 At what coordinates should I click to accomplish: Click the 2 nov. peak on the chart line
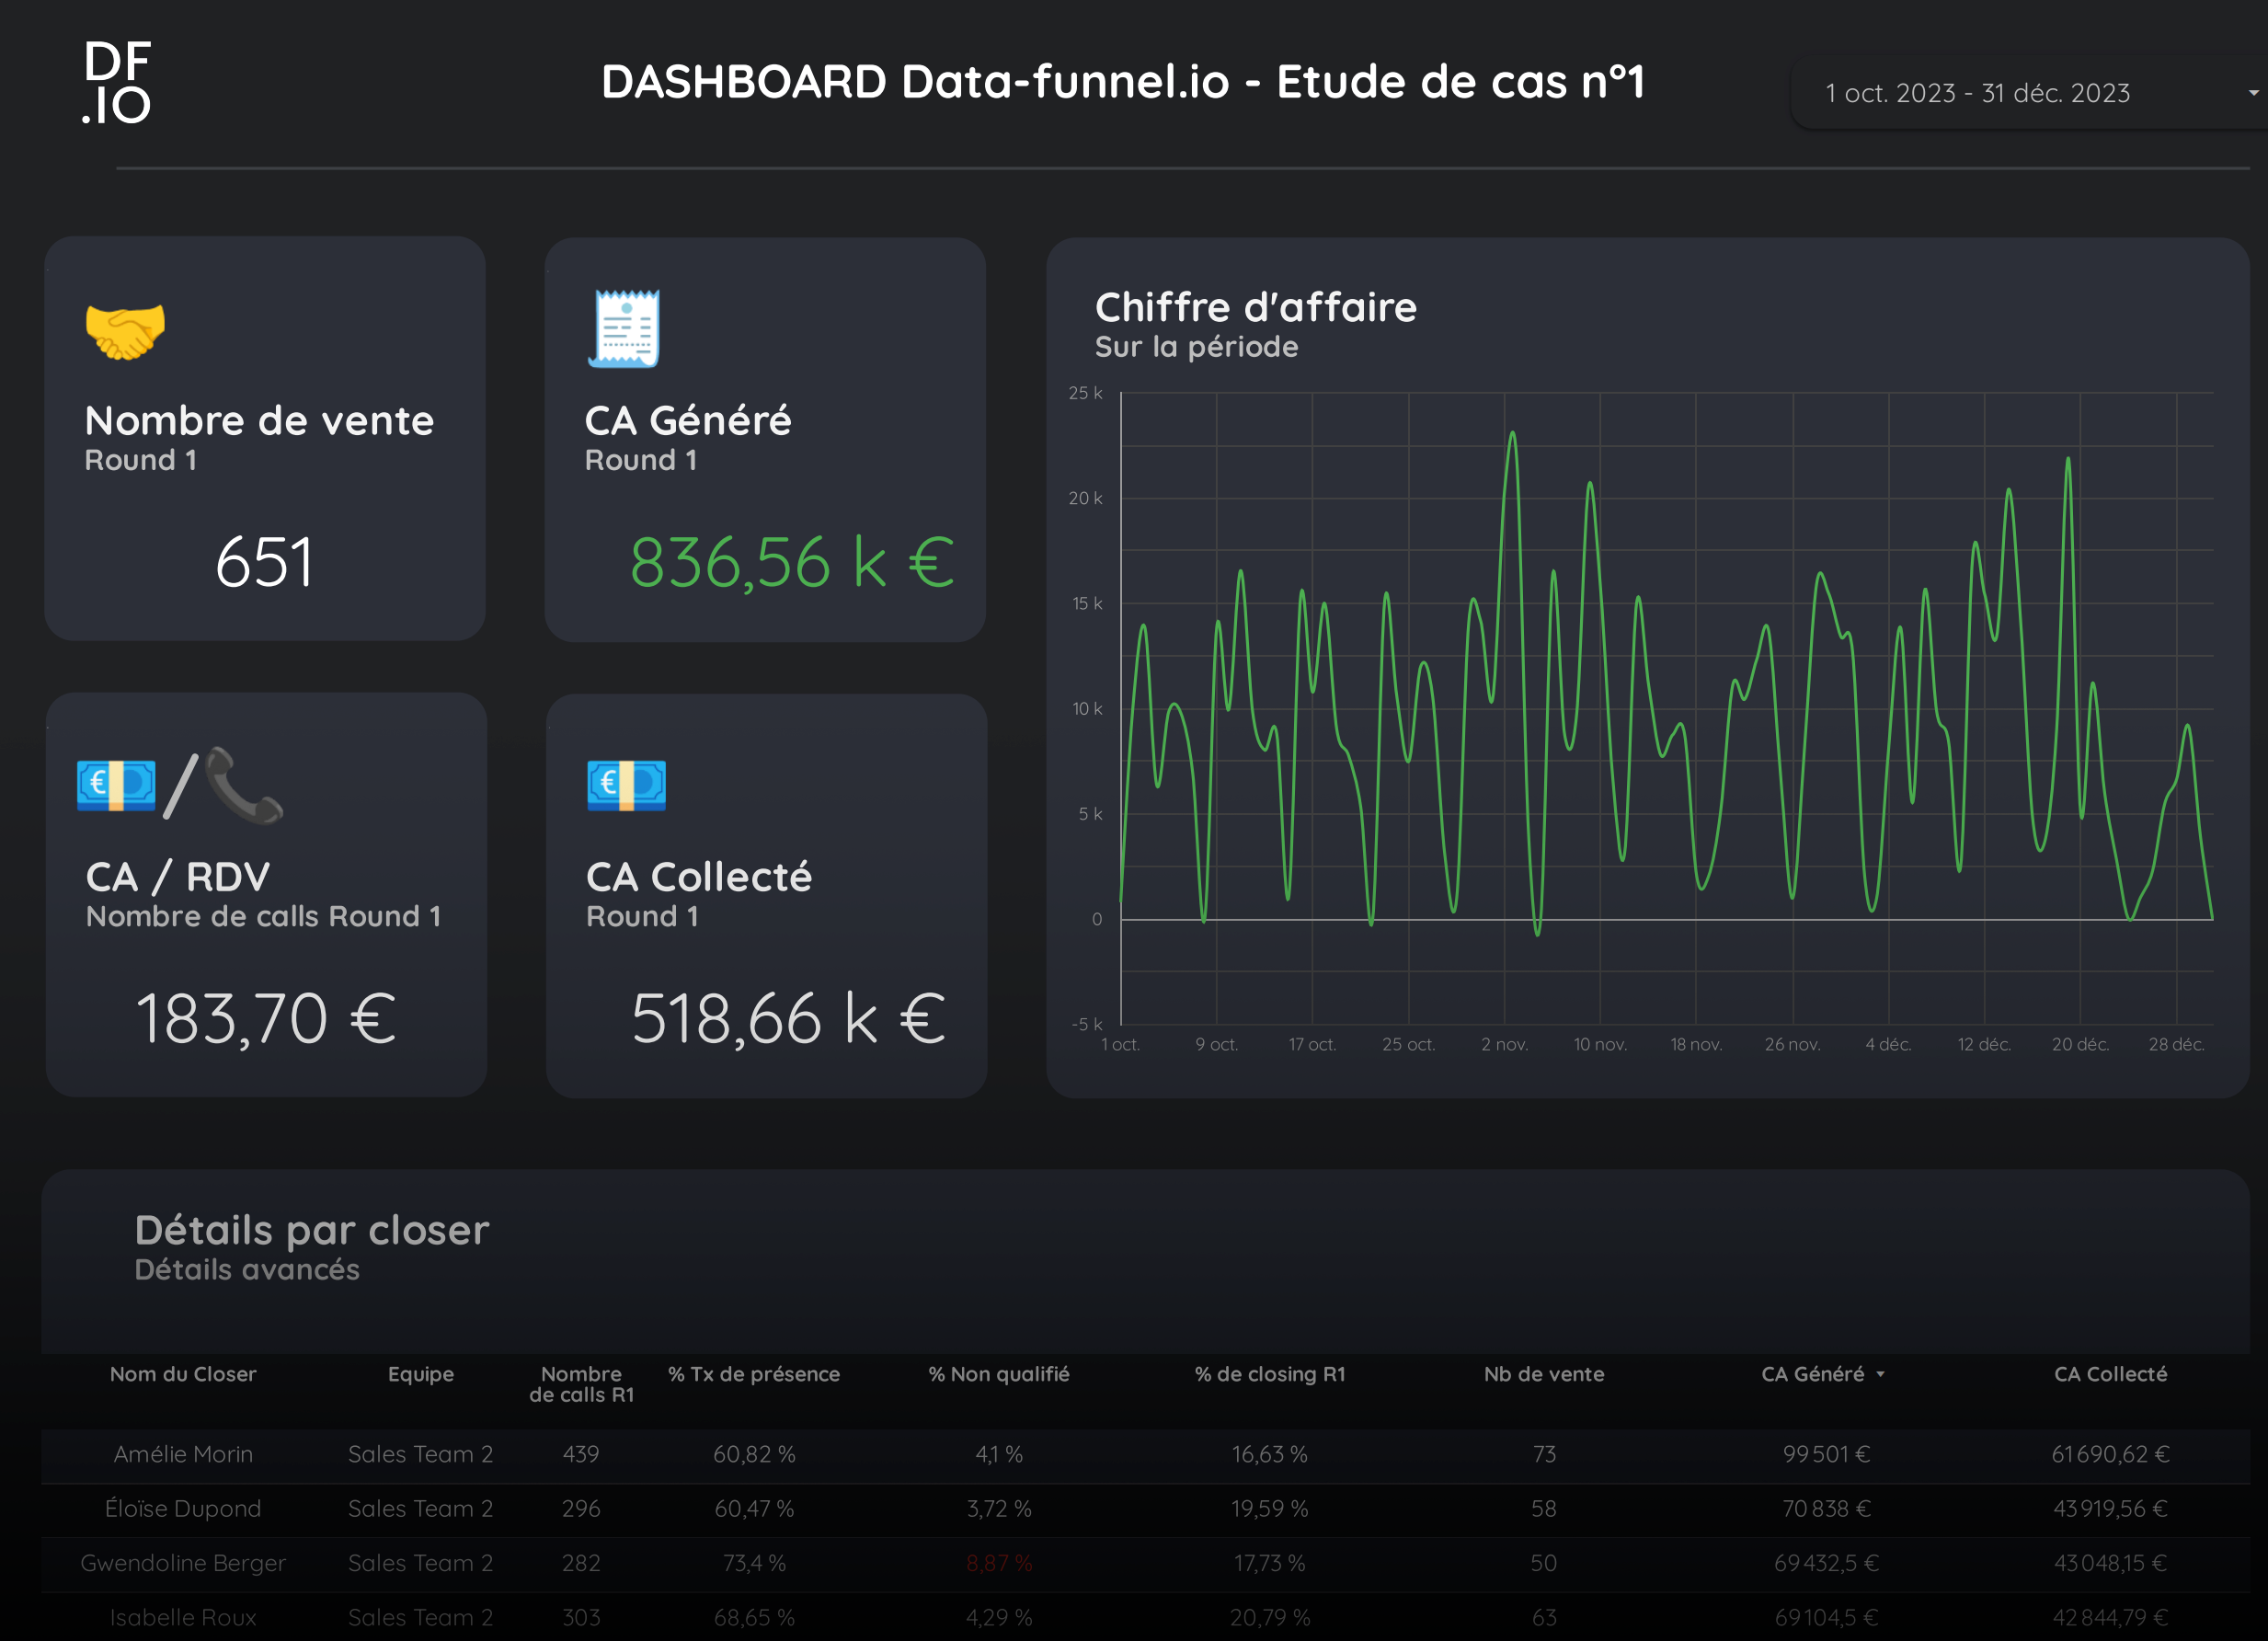[x=1513, y=435]
